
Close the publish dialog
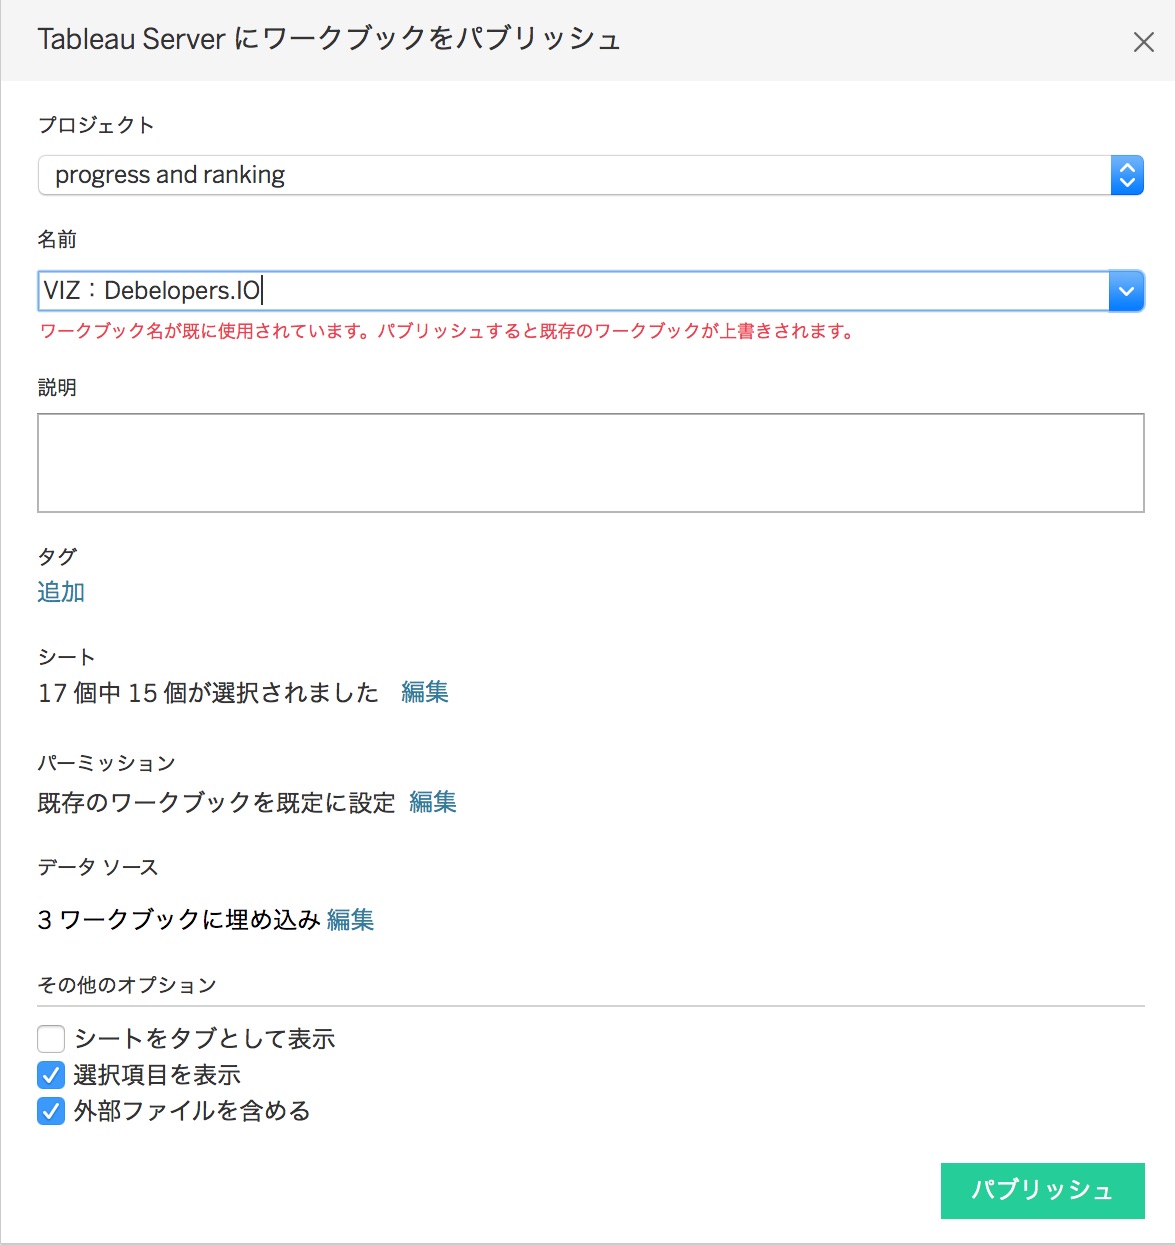coord(1143,42)
